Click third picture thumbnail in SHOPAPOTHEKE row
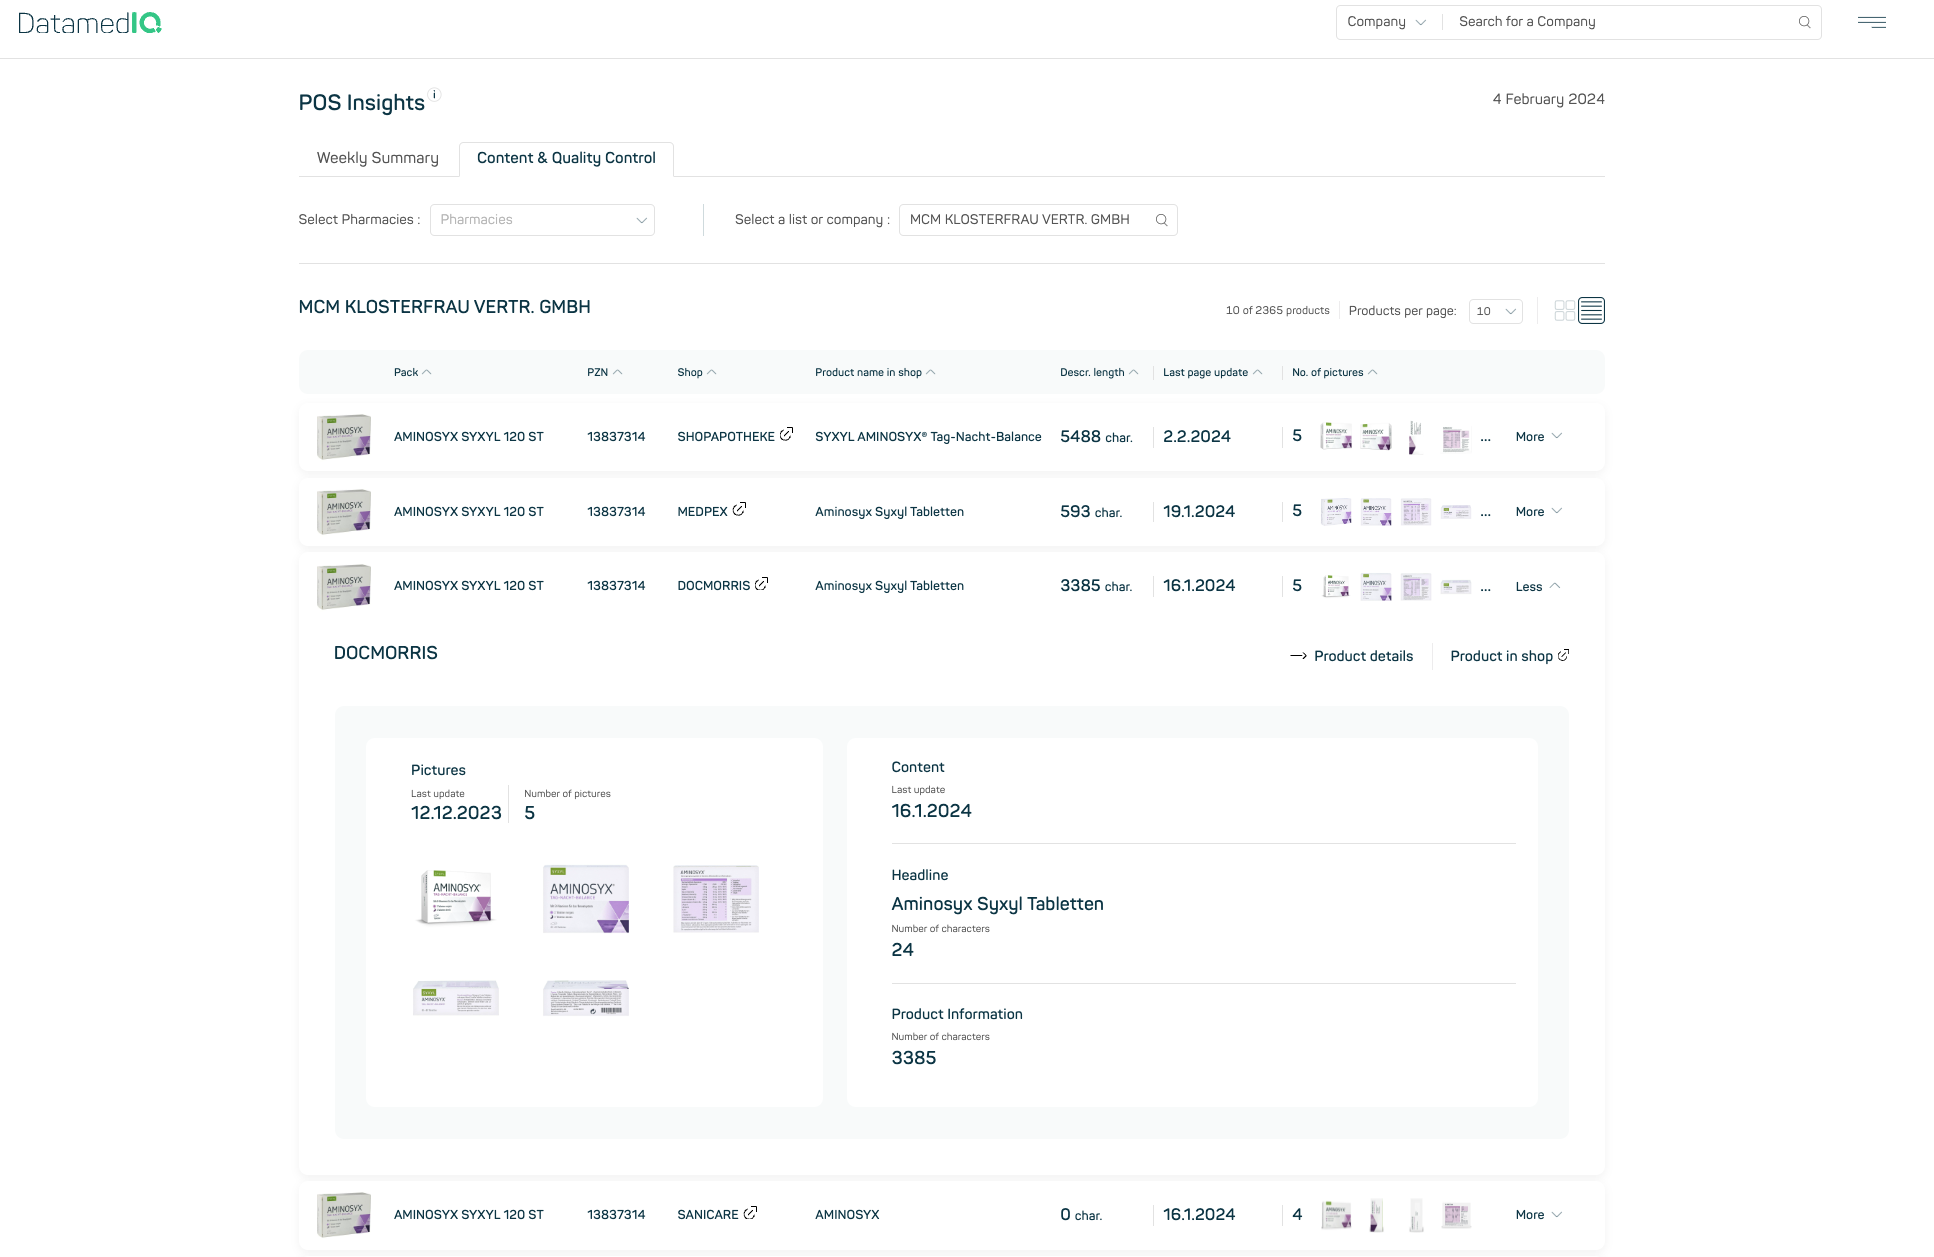The image size is (1934, 1257). 1416,437
